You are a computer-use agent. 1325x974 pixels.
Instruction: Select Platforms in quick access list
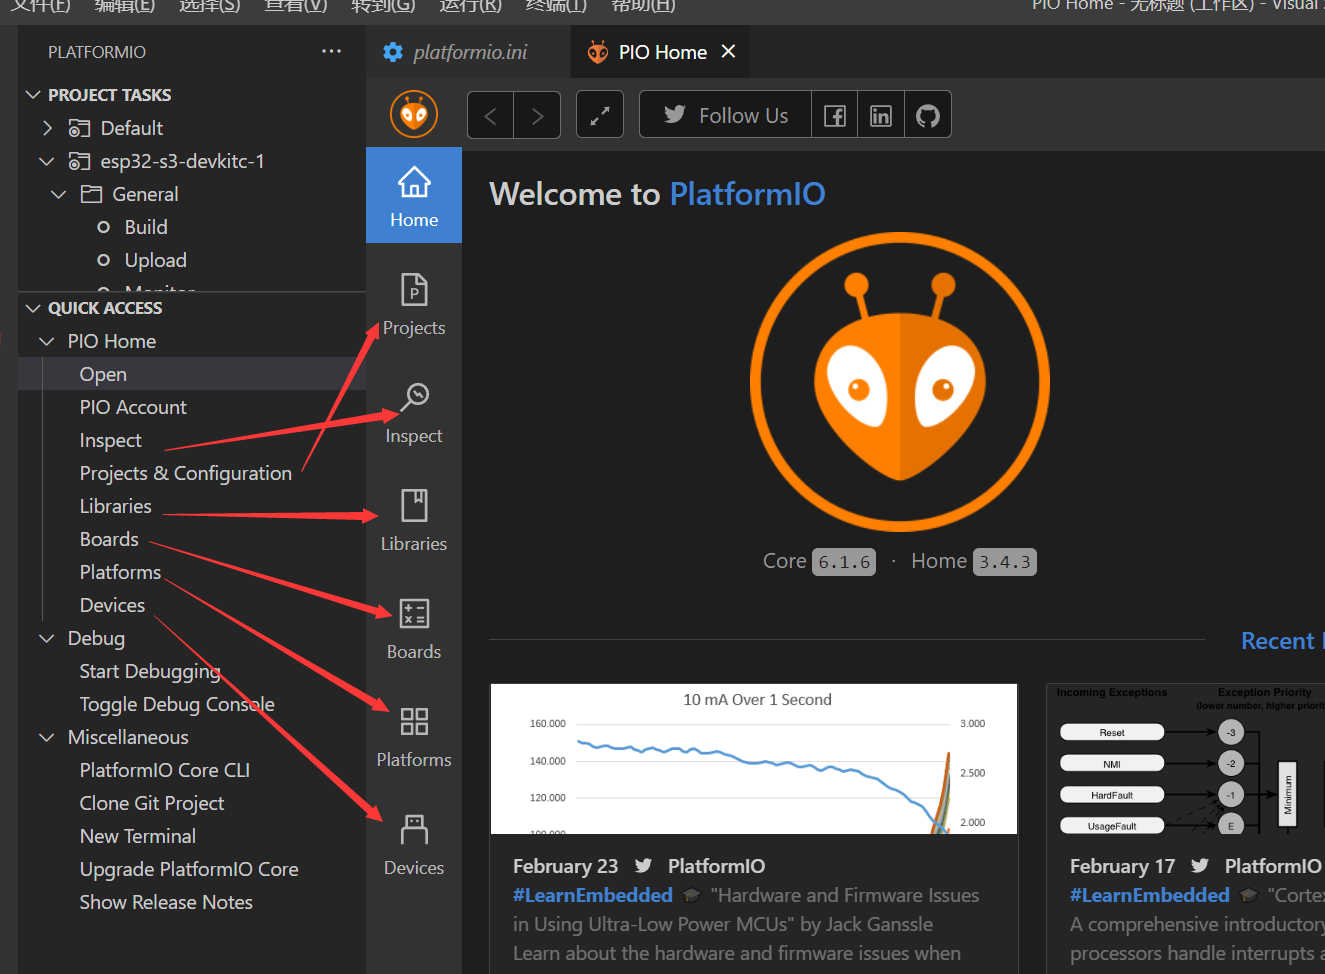coord(120,572)
